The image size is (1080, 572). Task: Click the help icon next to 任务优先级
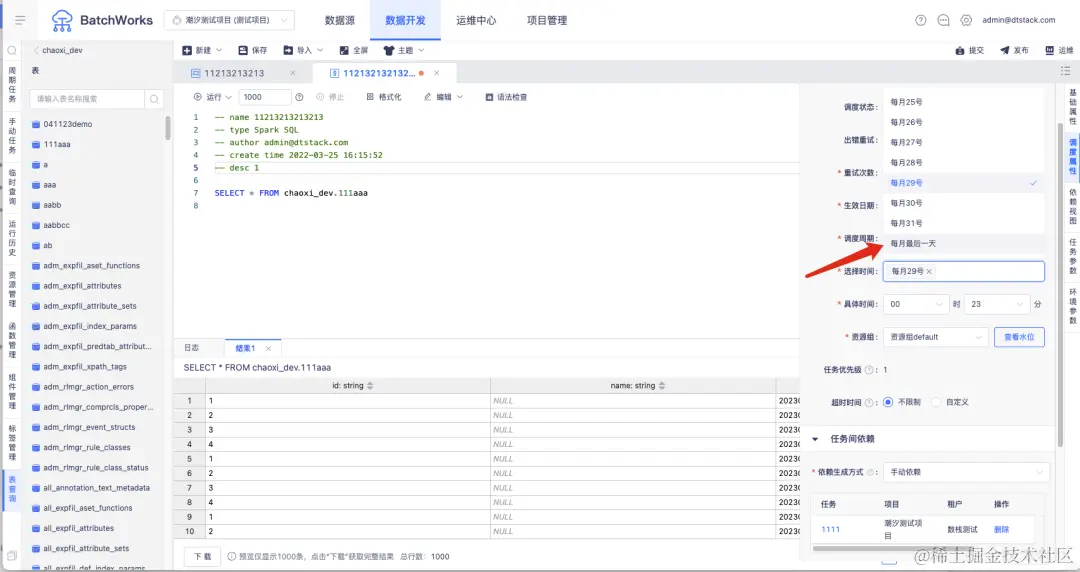[x=869, y=370]
